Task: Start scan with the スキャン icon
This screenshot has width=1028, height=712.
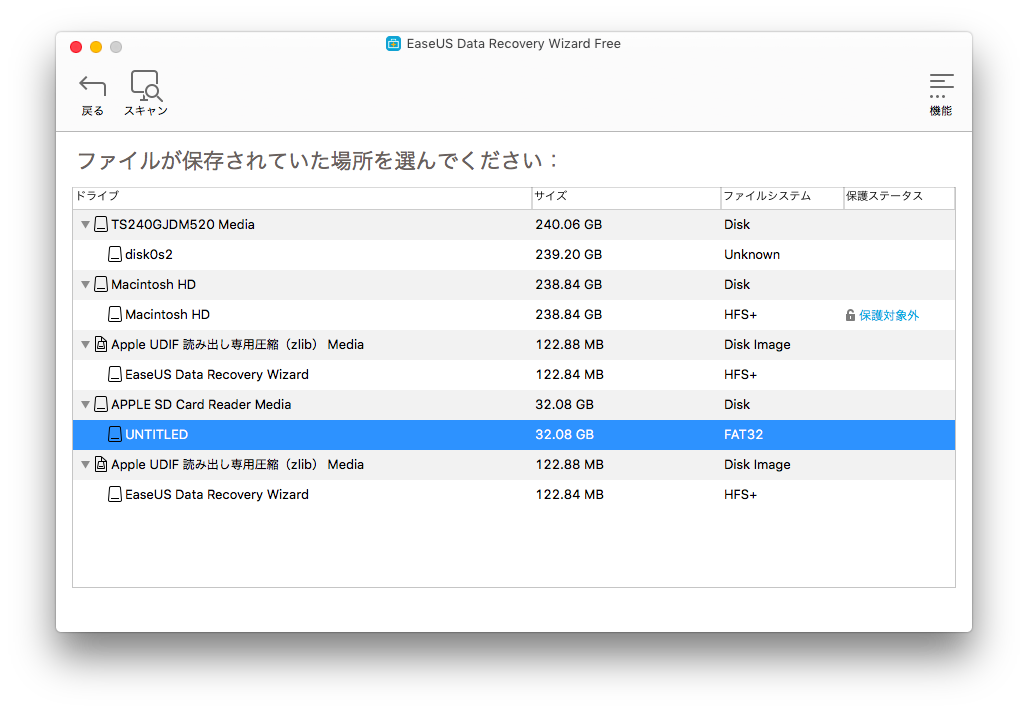Action: pyautogui.click(x=146, y=86)
